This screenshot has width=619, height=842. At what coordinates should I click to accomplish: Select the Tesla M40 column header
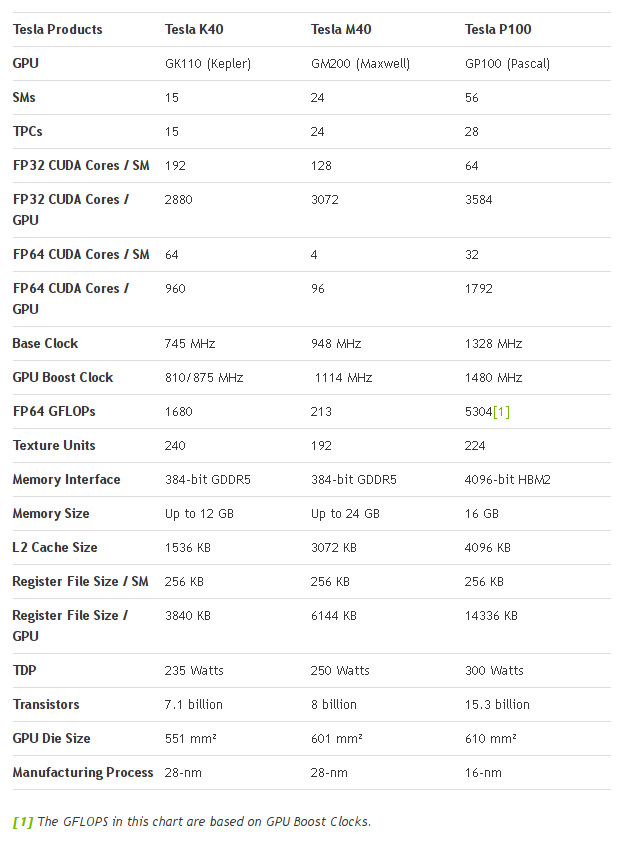pos(341,30)
